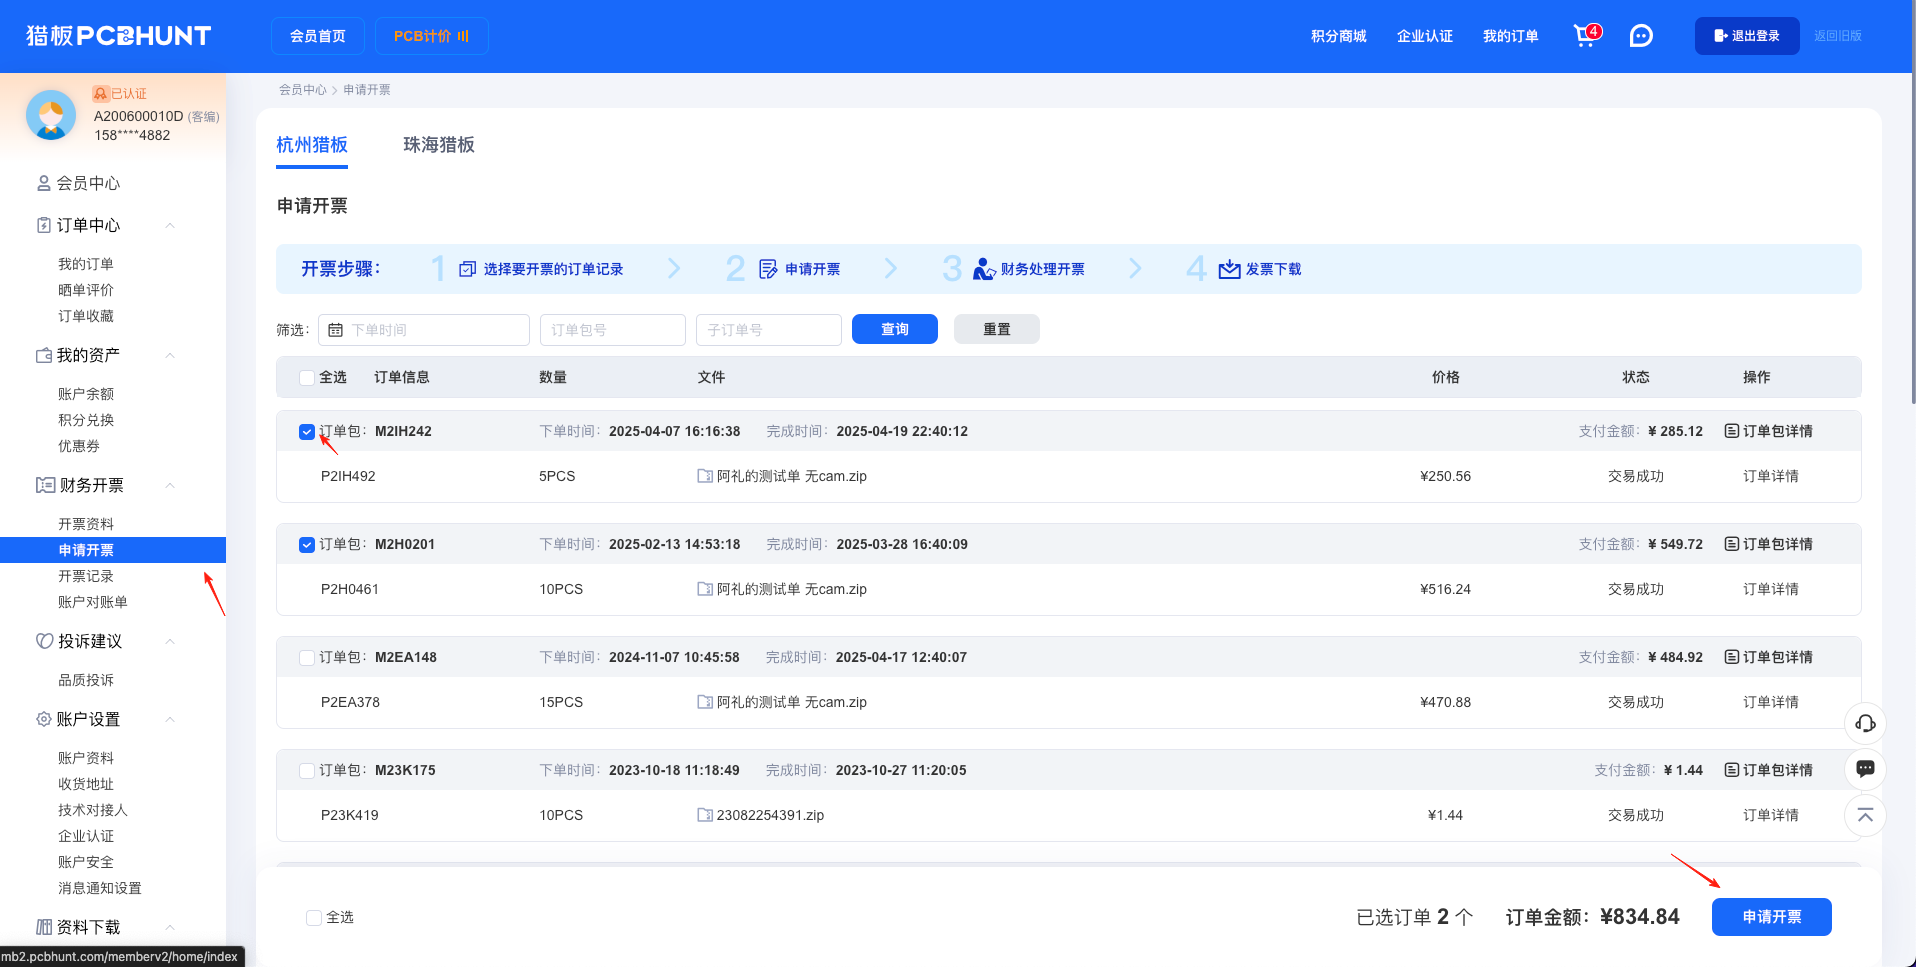Screen dimensions: 1916x967
Task: Click the chat message bubble icon in header
Action: [1641, 36]
